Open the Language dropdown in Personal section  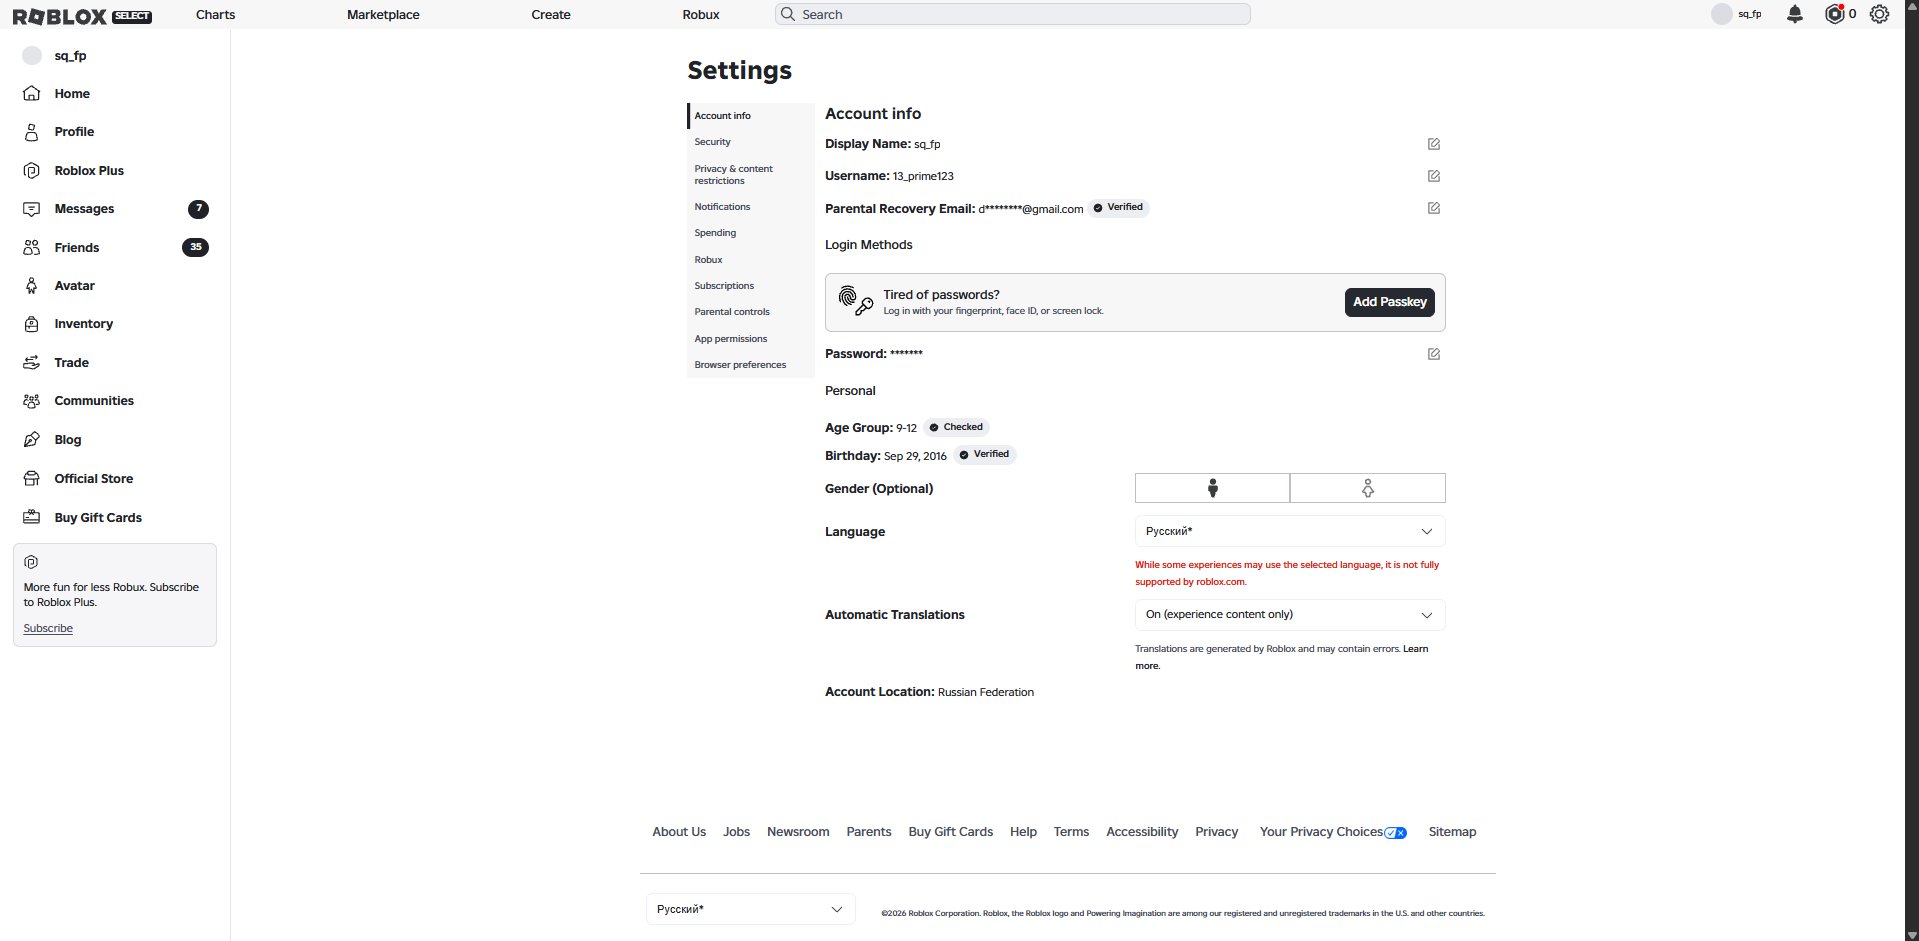(1290, 531)
